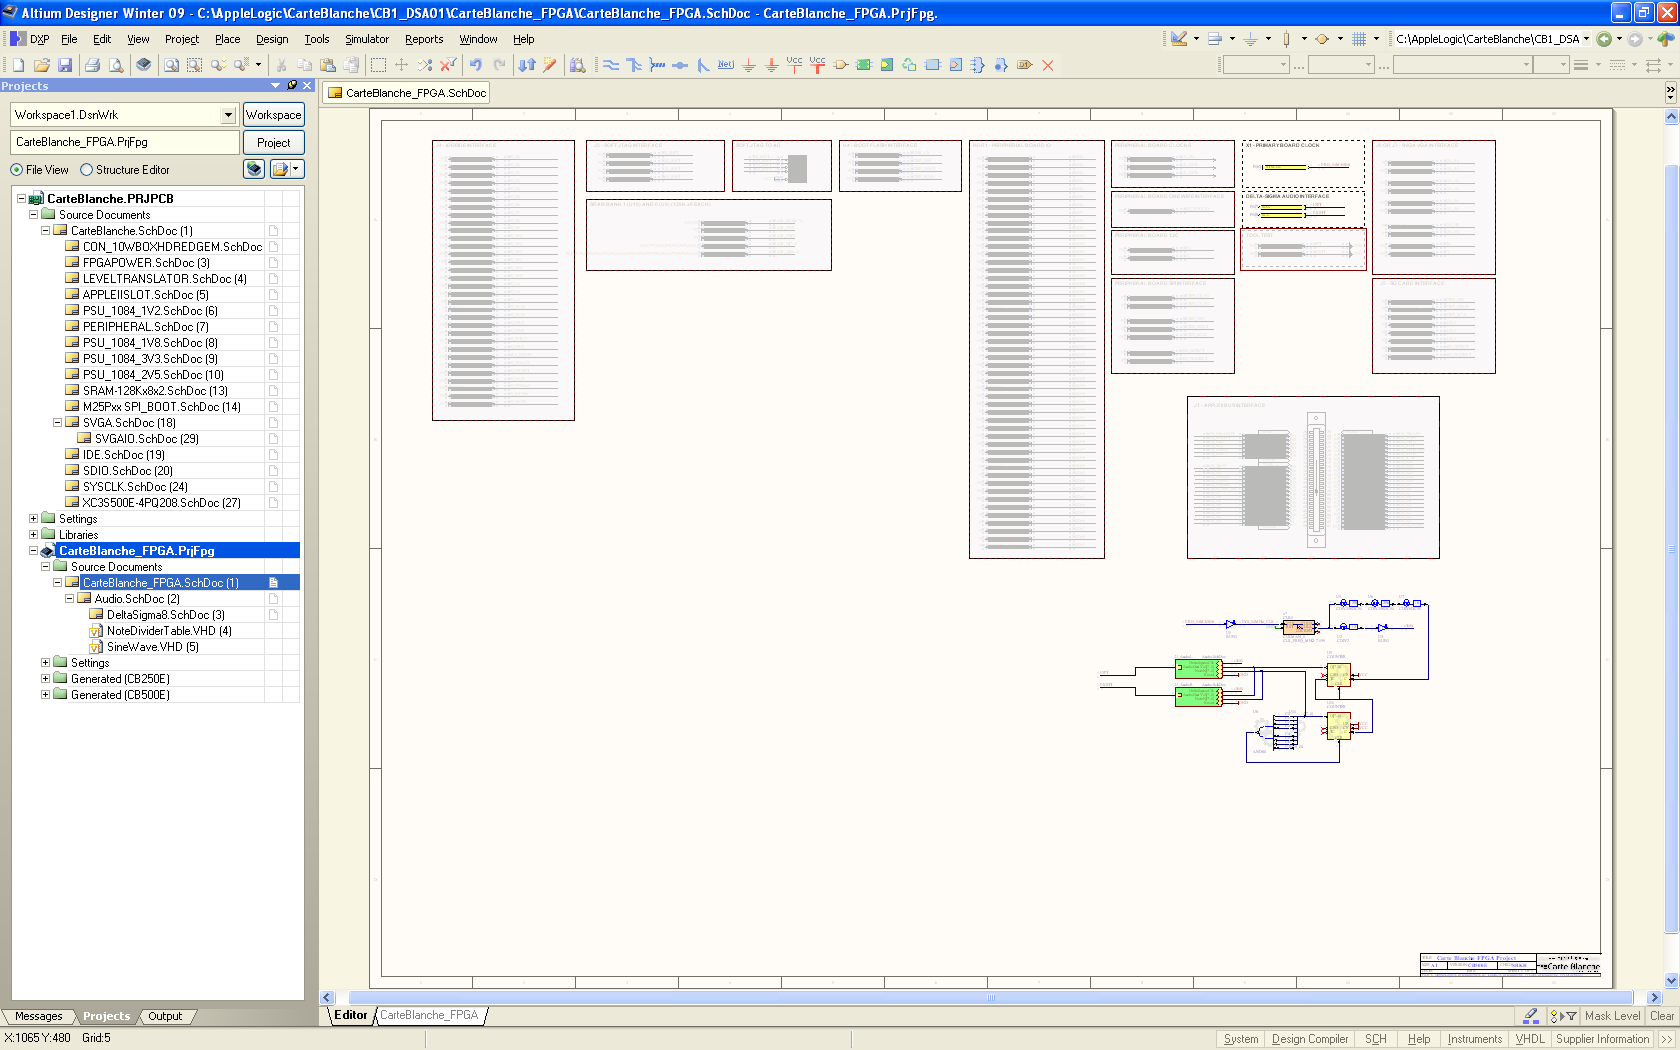Expand the Settings folder under CarteBlanche_FPGA.PrjFpg
The image size is (1680, 1050).
click(x=45, y=663)
